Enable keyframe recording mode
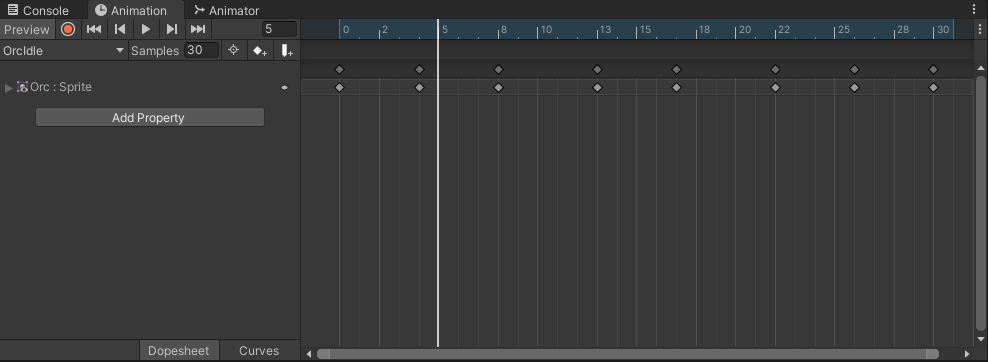Screen dimensions: 988x362 [68, 29]
